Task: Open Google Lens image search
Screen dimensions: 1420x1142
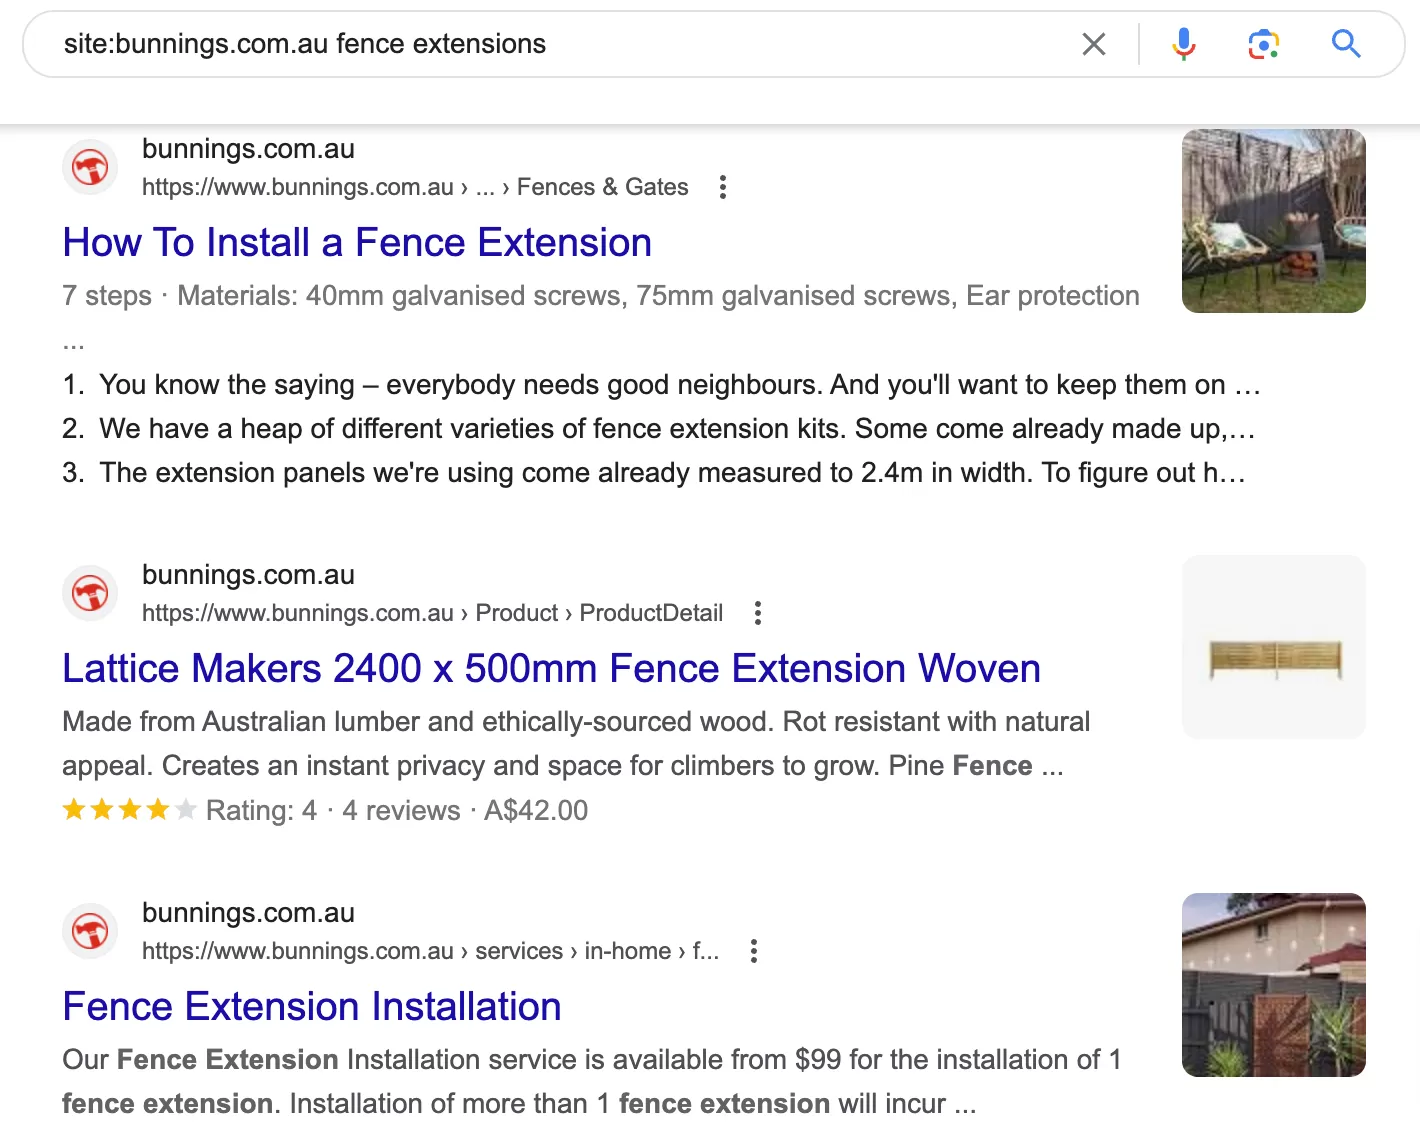Action: pyautogui.click(x=1264, y=44)
